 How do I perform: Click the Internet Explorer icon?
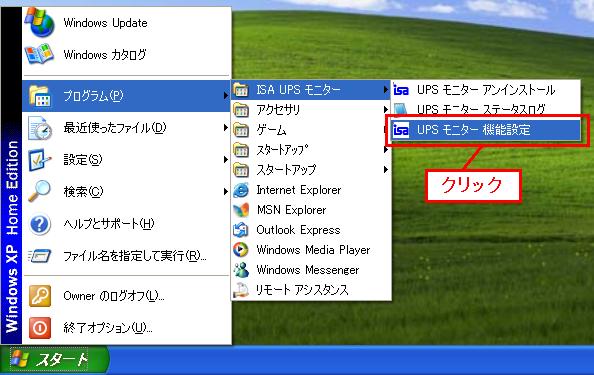pos(241,190)
